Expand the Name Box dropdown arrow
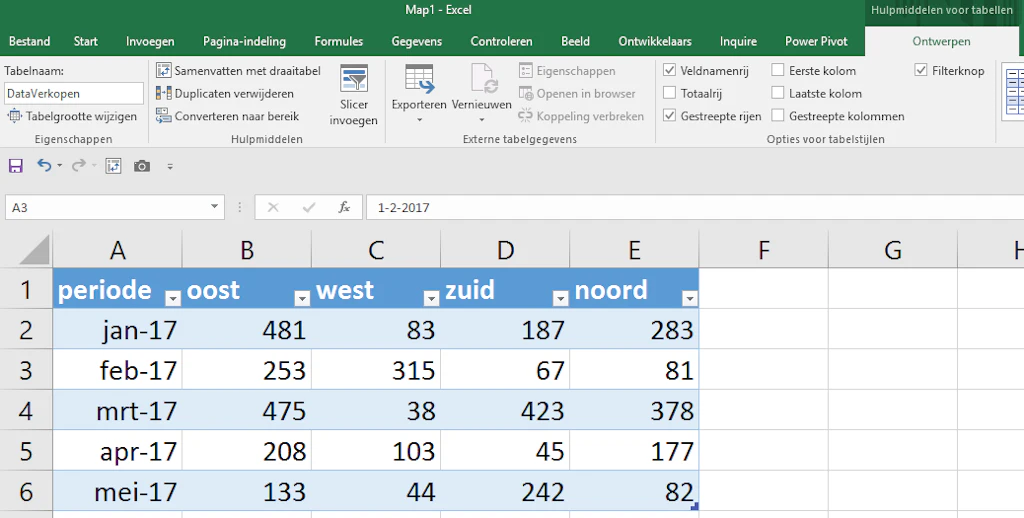1024x518 pixels. pos(214,207)
